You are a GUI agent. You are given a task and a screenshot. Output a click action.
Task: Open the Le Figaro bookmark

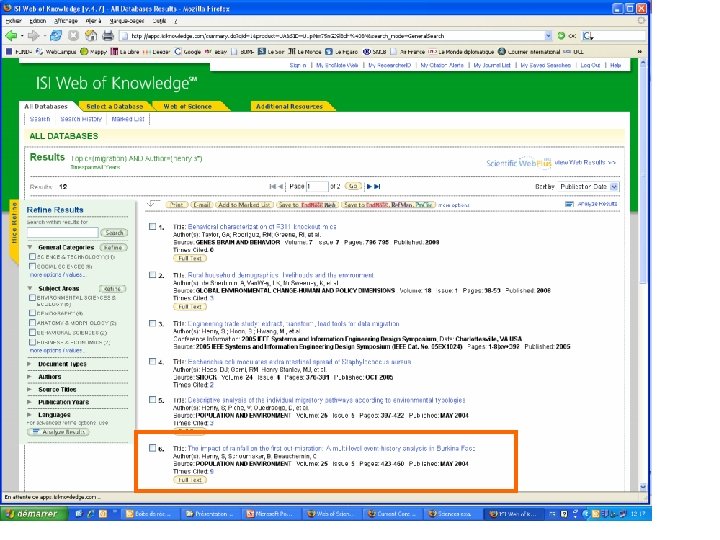pos(342,52)
